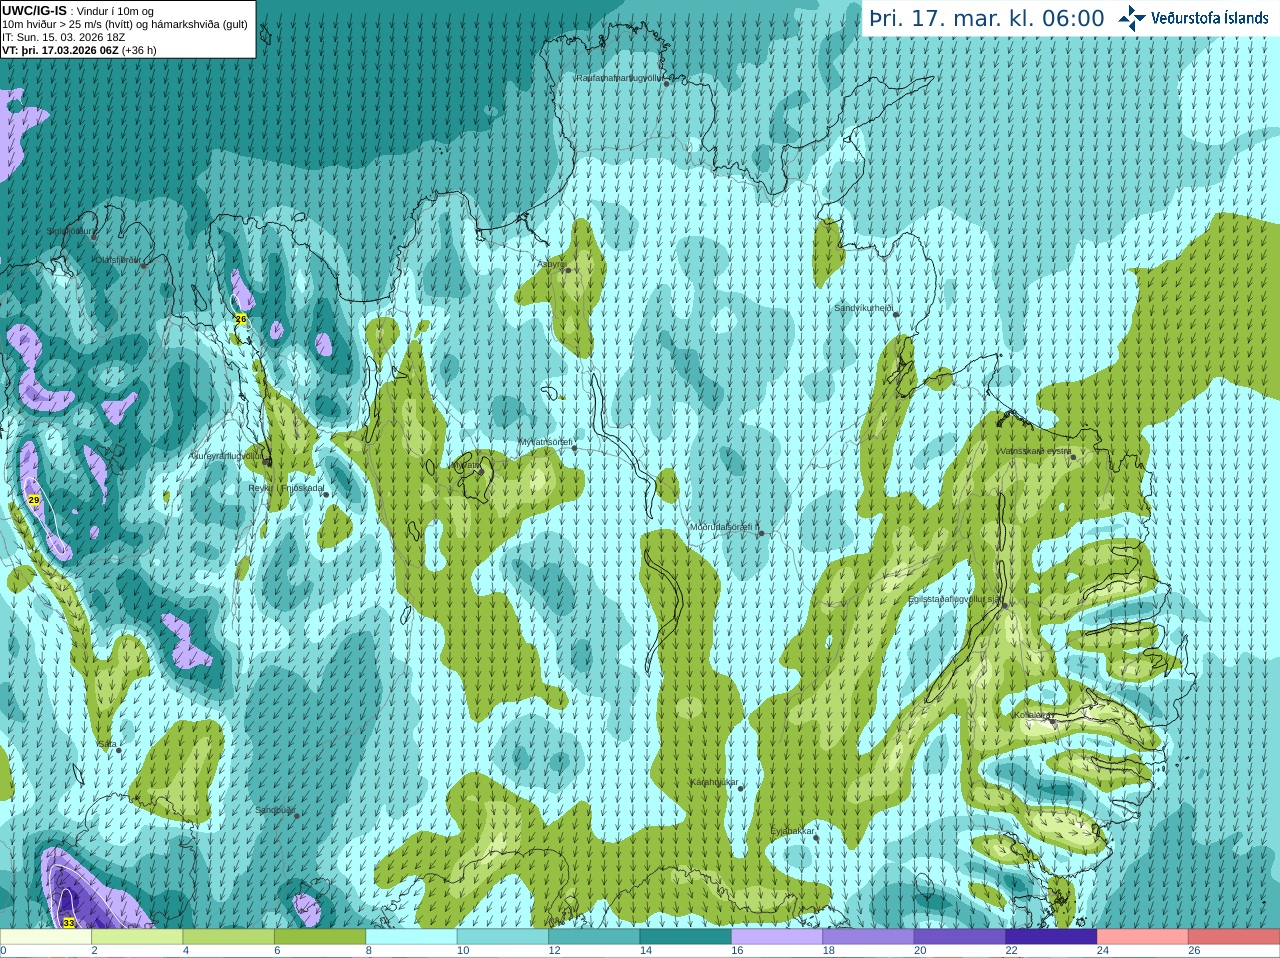The width and height of the screenshot is (1280, 958).
Task: Click the 10–12 m/s light teal legend swatch
Action: coord(503,937)
